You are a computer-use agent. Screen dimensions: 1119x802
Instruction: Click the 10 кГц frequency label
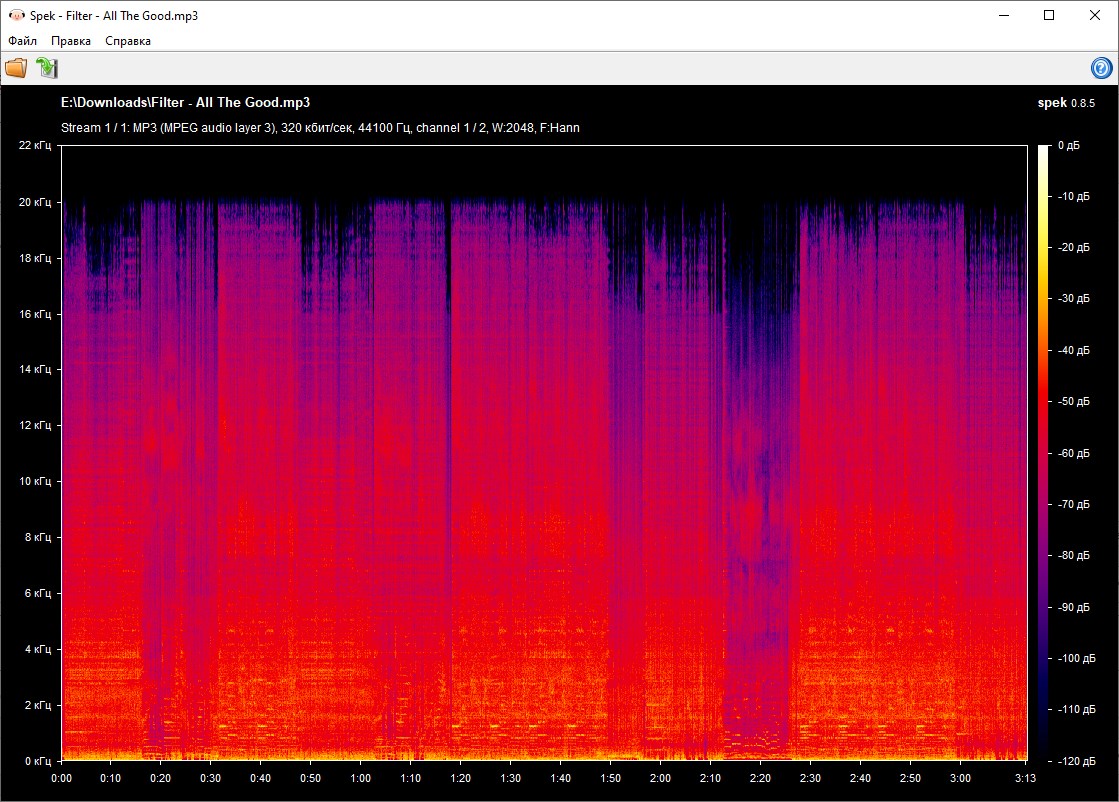pos(38,481)
